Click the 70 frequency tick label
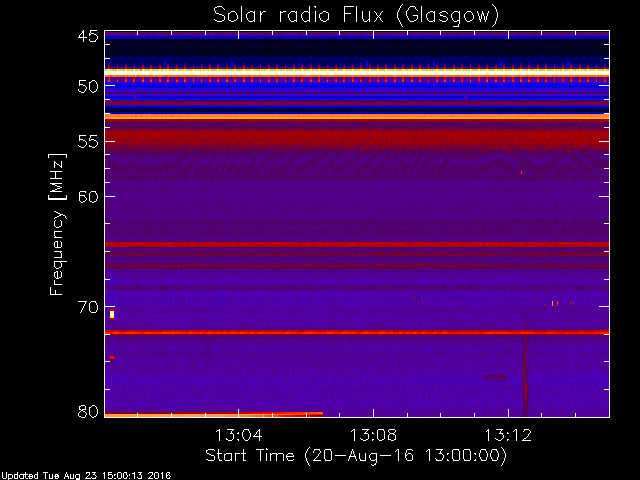This screenshot has width=640, height=480. 88,307
